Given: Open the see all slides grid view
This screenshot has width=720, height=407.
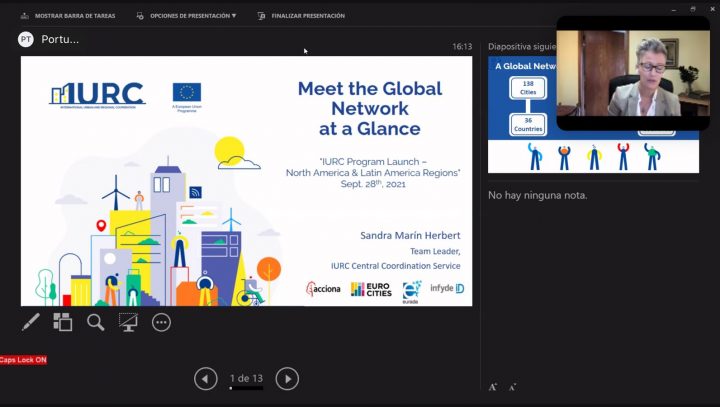Looking at the screenshot, I should [x=63, y=322].
